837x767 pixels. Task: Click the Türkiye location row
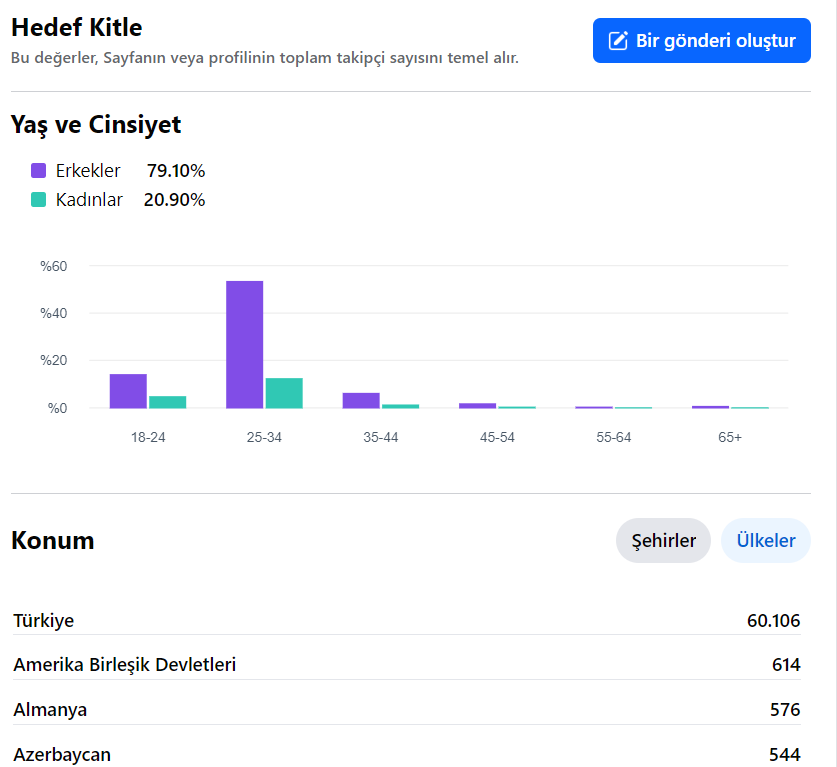pyautogui.click(x=407, y=620)
